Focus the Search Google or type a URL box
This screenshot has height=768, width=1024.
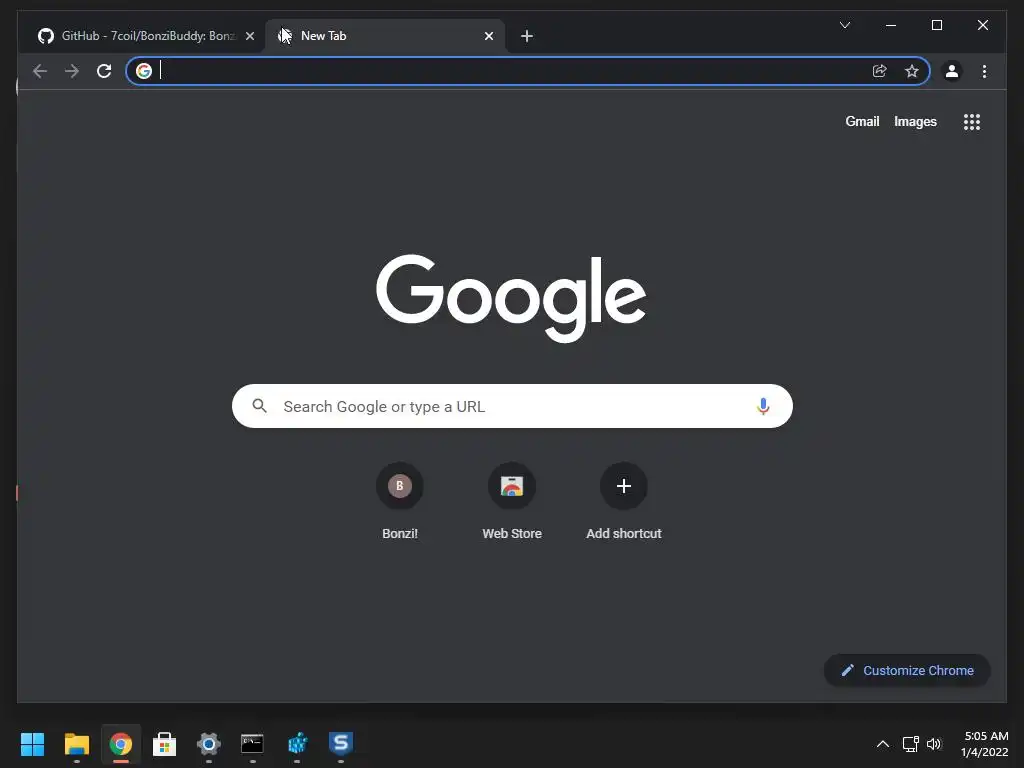tap(512, 406)
